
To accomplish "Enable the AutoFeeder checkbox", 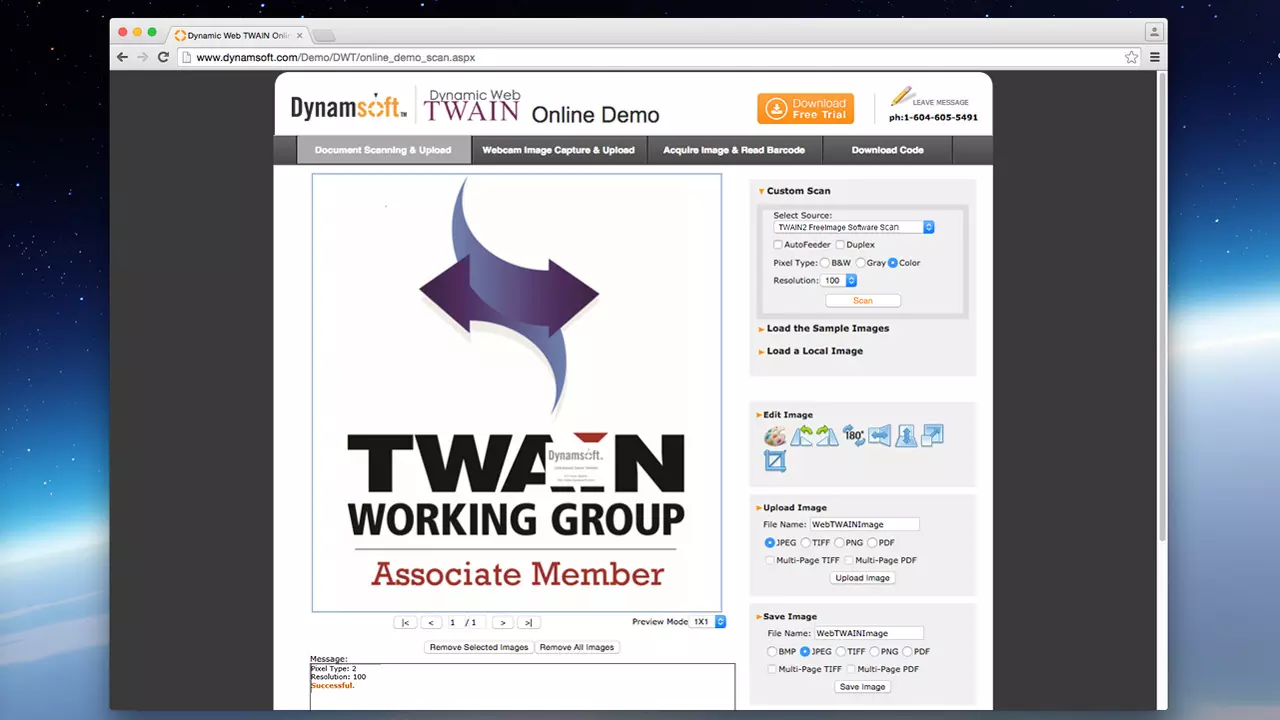I will 778,245.
